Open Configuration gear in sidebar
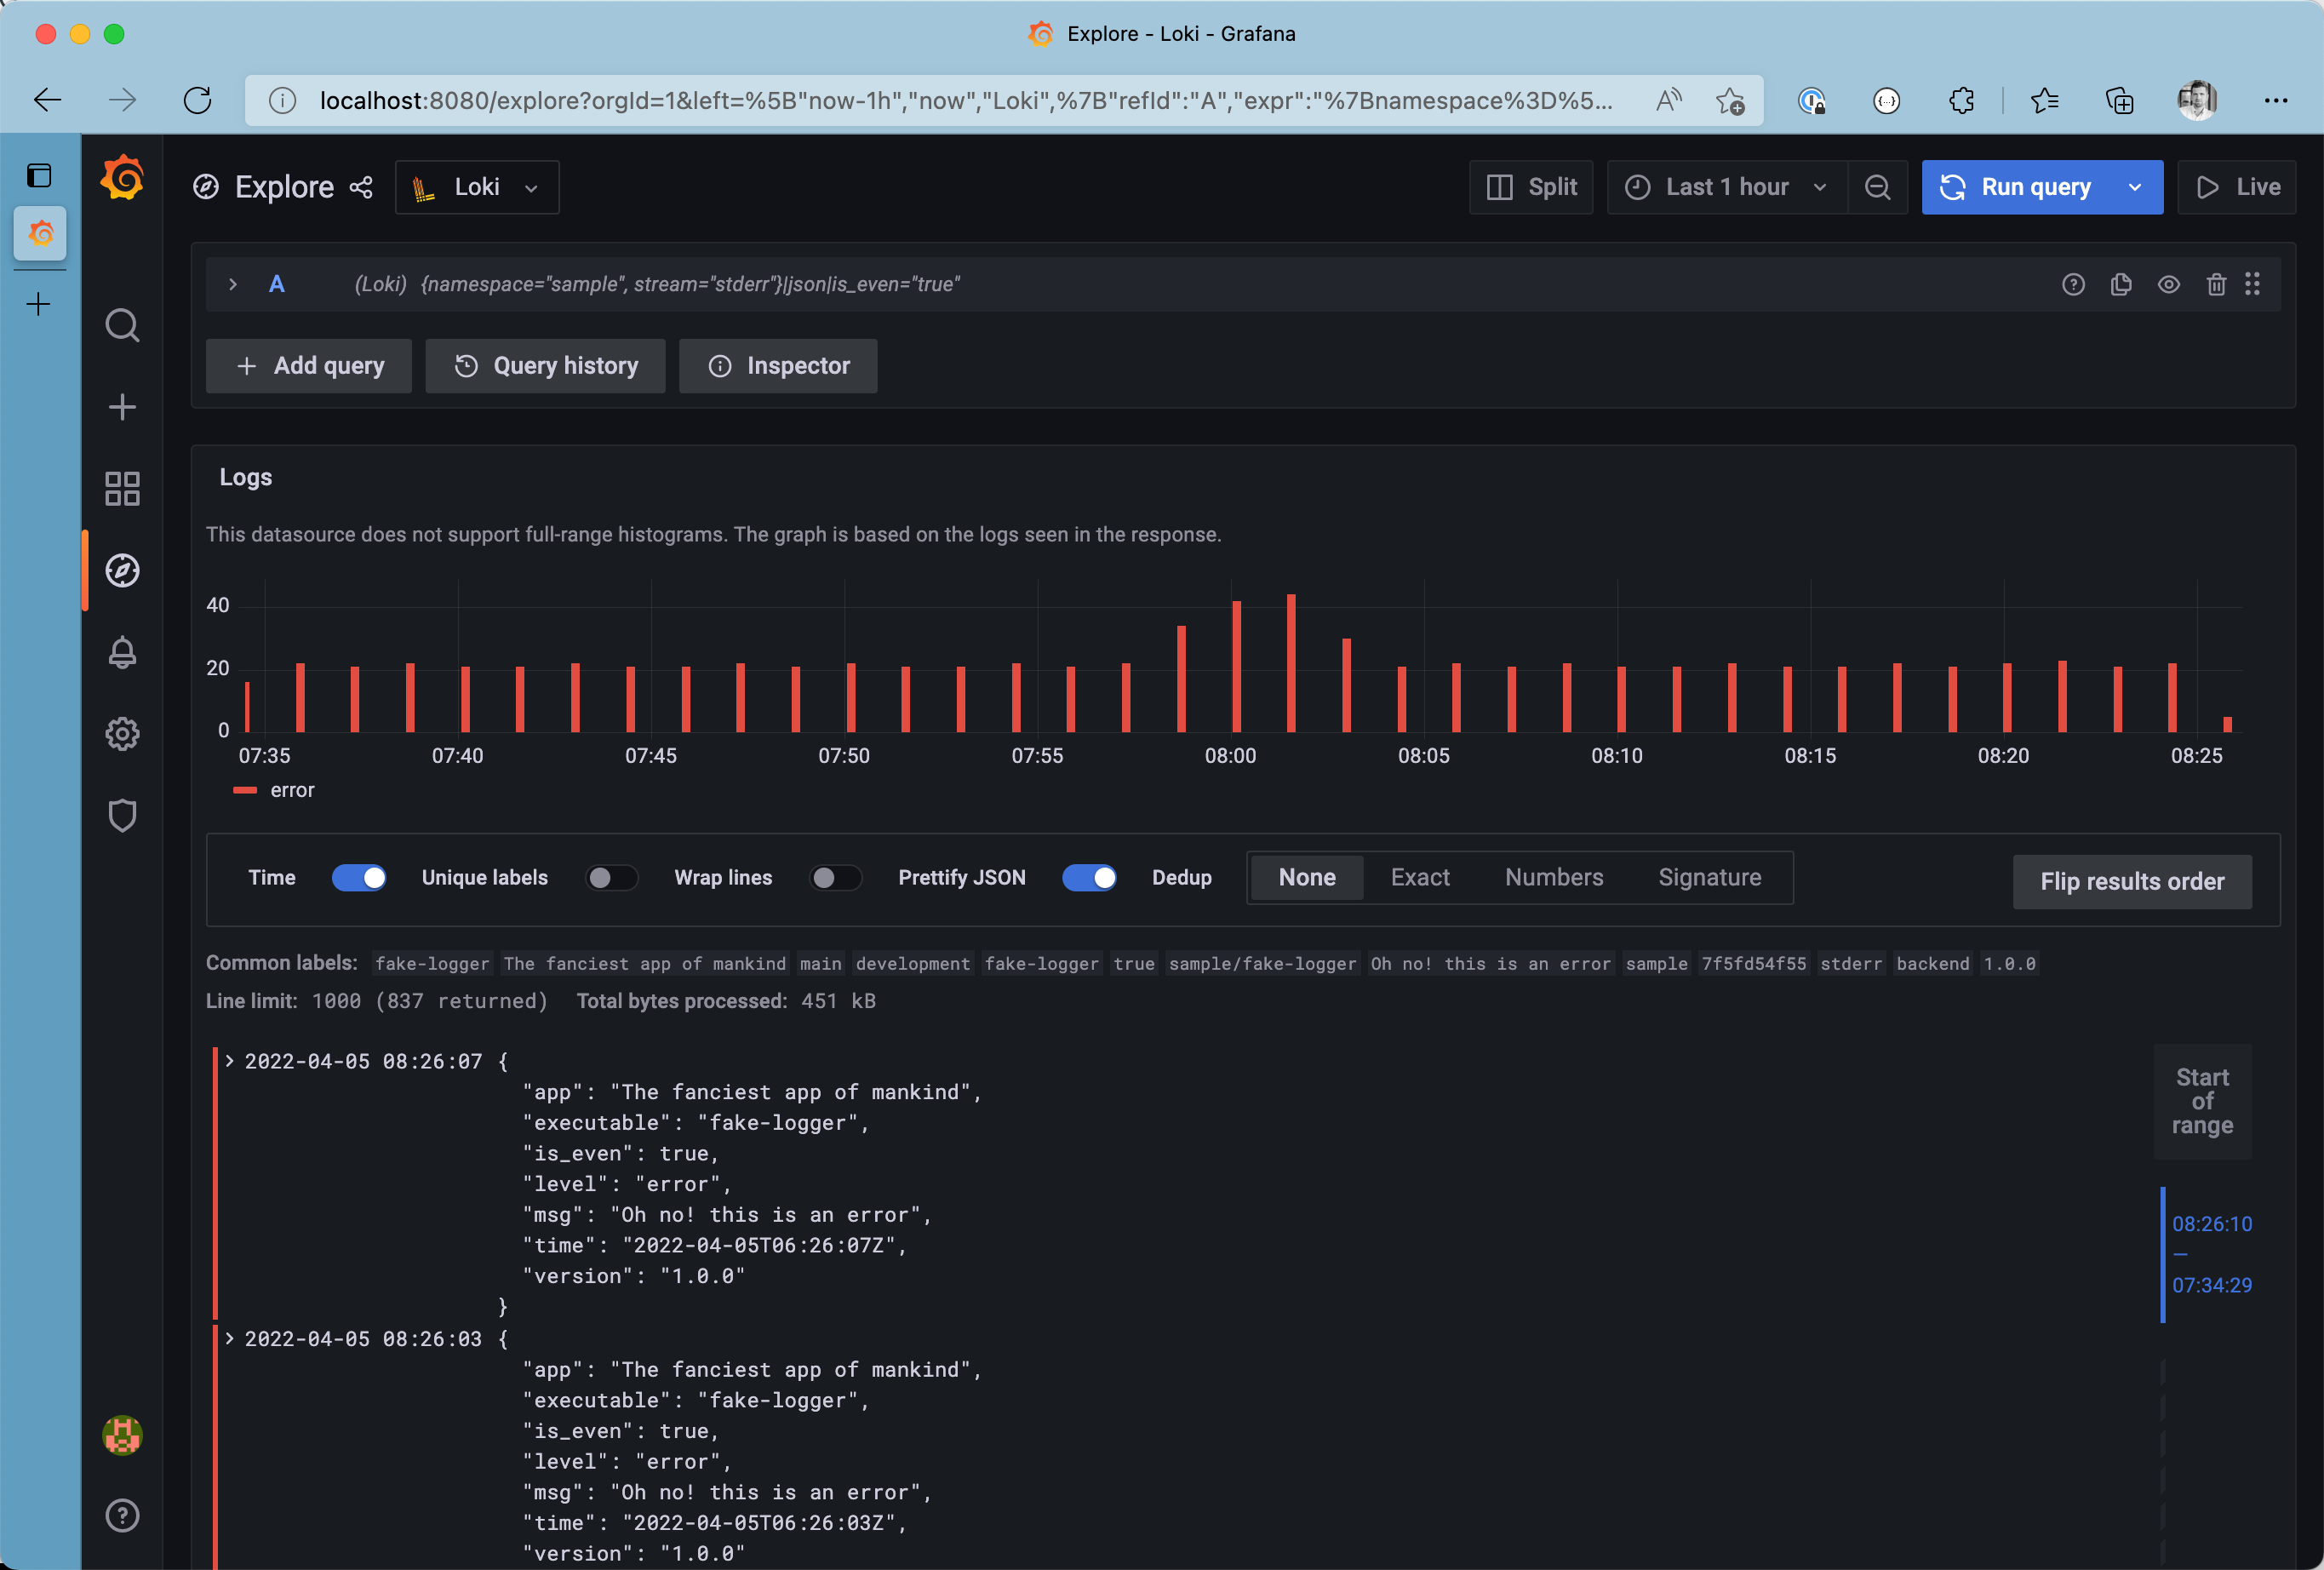 pyautogui.click(x=122, y=734)
